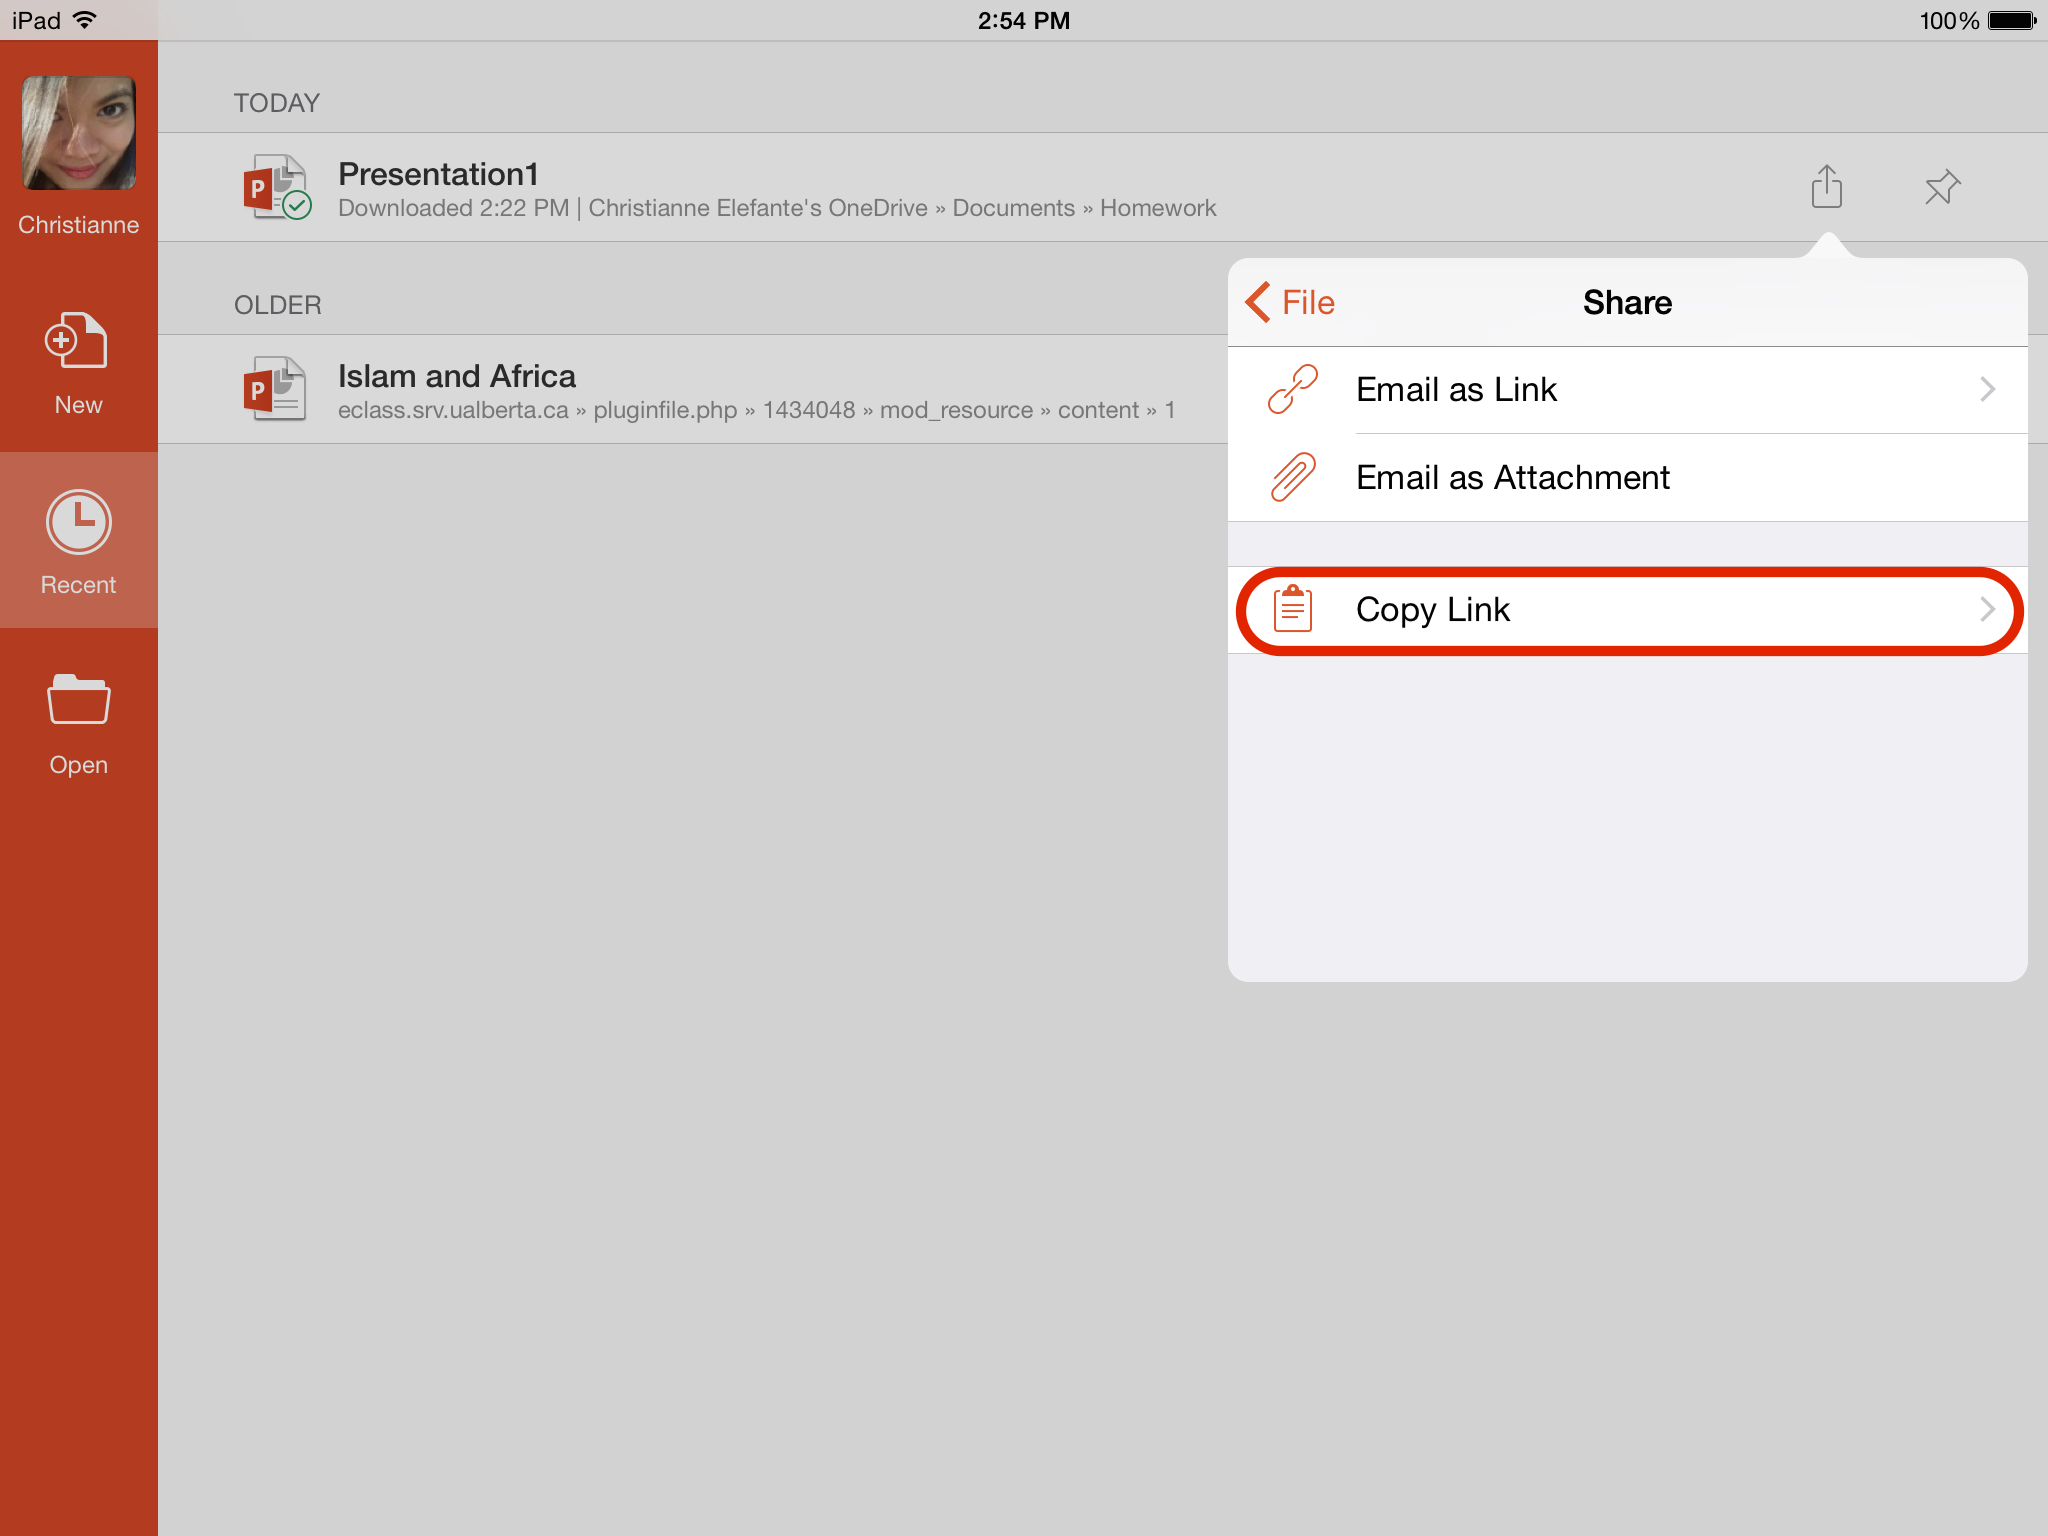The width and height of the screenshot is (2048, 1536).
Task: Open the Presentation1 PowerPoint file icon
Action: point(277,187)
